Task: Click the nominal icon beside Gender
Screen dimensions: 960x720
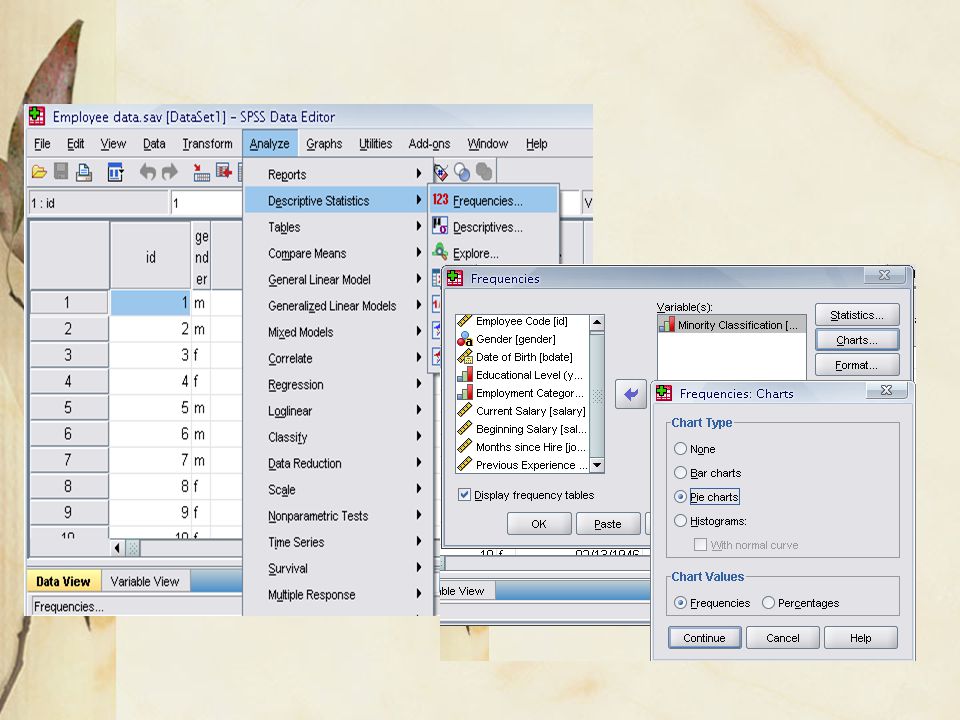Action: [x=465, y=339]
